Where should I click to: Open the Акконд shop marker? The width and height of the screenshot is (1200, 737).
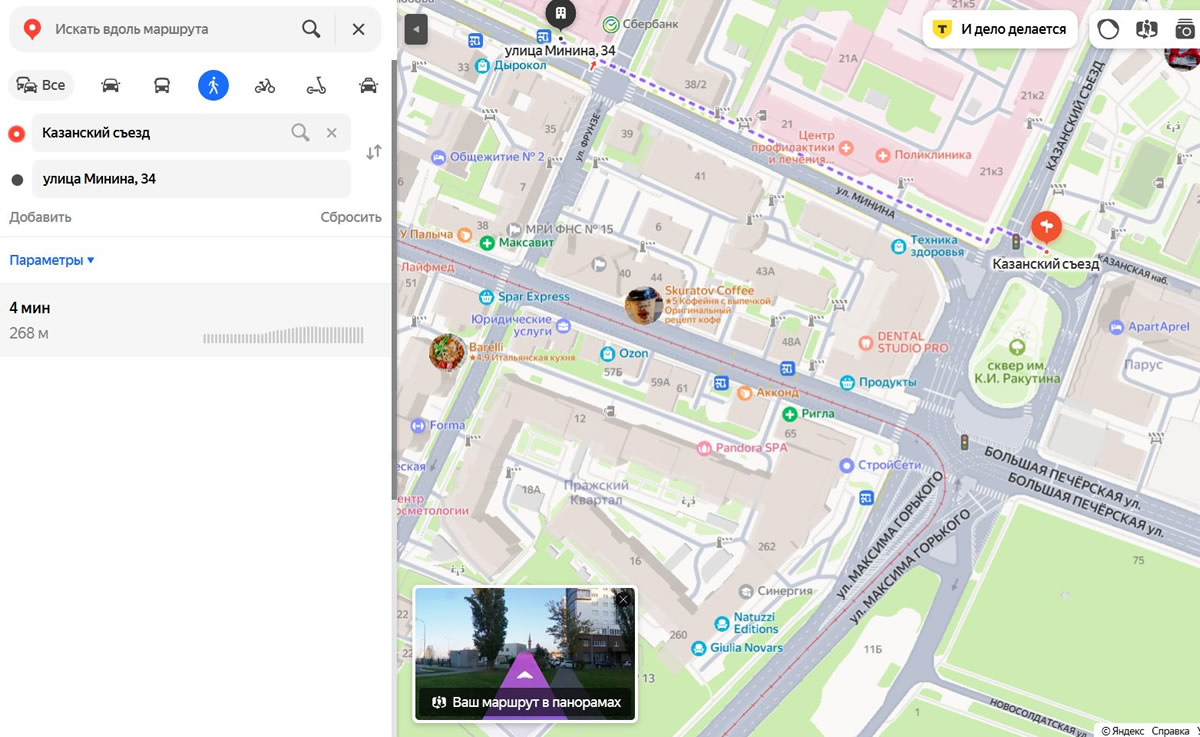coord(744,393)
